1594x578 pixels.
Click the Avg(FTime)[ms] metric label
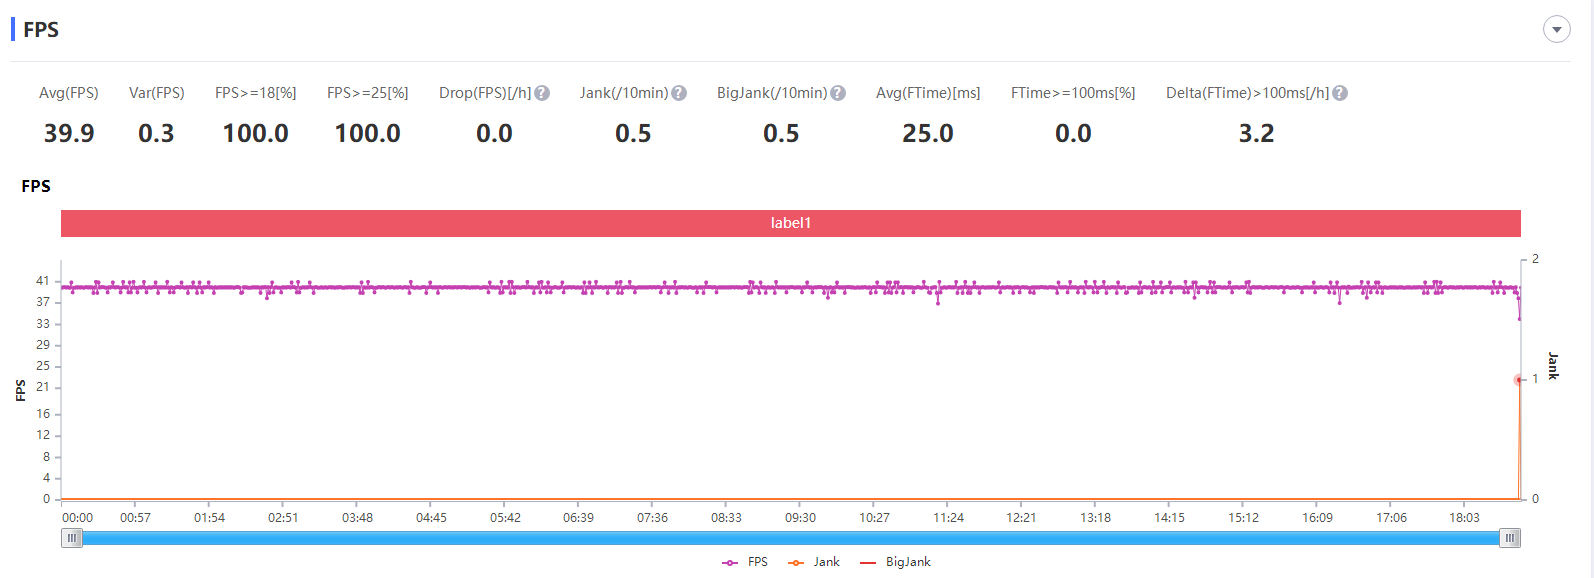coord(928,93)
